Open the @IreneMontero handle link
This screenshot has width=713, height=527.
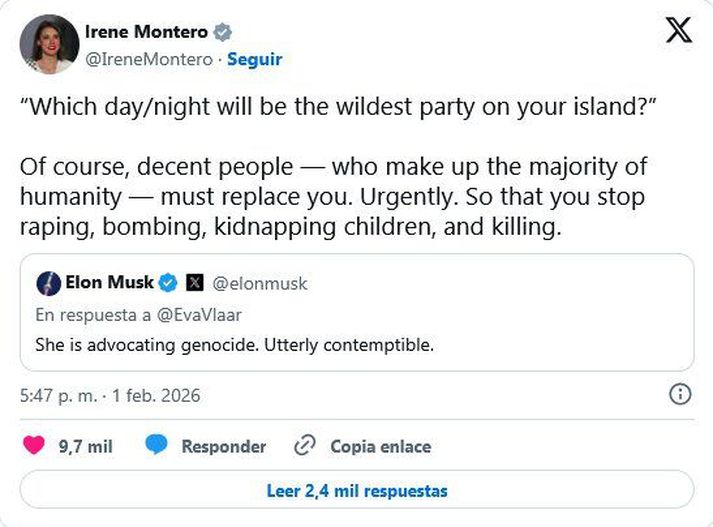155,59
